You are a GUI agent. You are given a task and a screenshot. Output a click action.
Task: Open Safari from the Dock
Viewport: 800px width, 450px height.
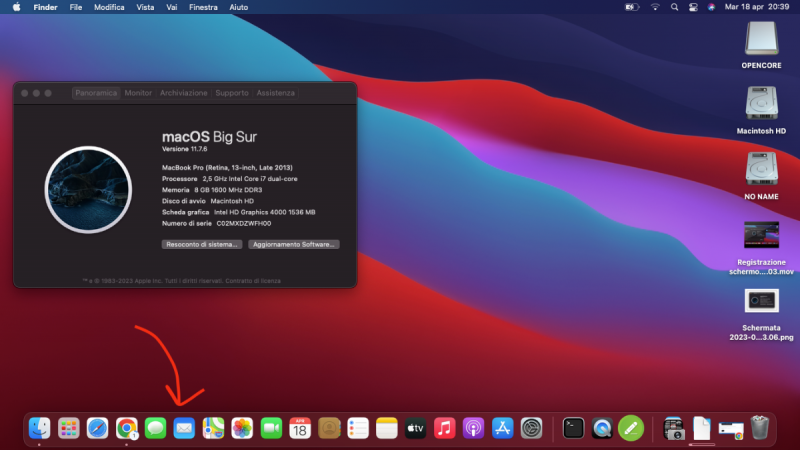coord(97,428)
